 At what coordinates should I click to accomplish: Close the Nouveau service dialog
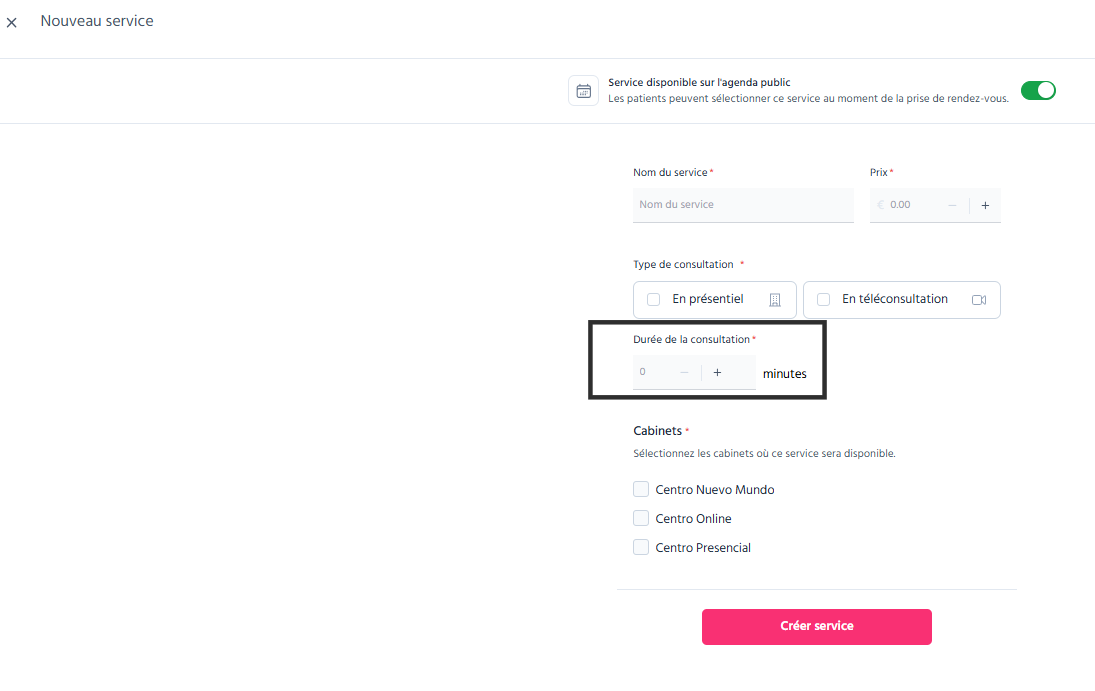pyautogui.click(x=12, y=22)
